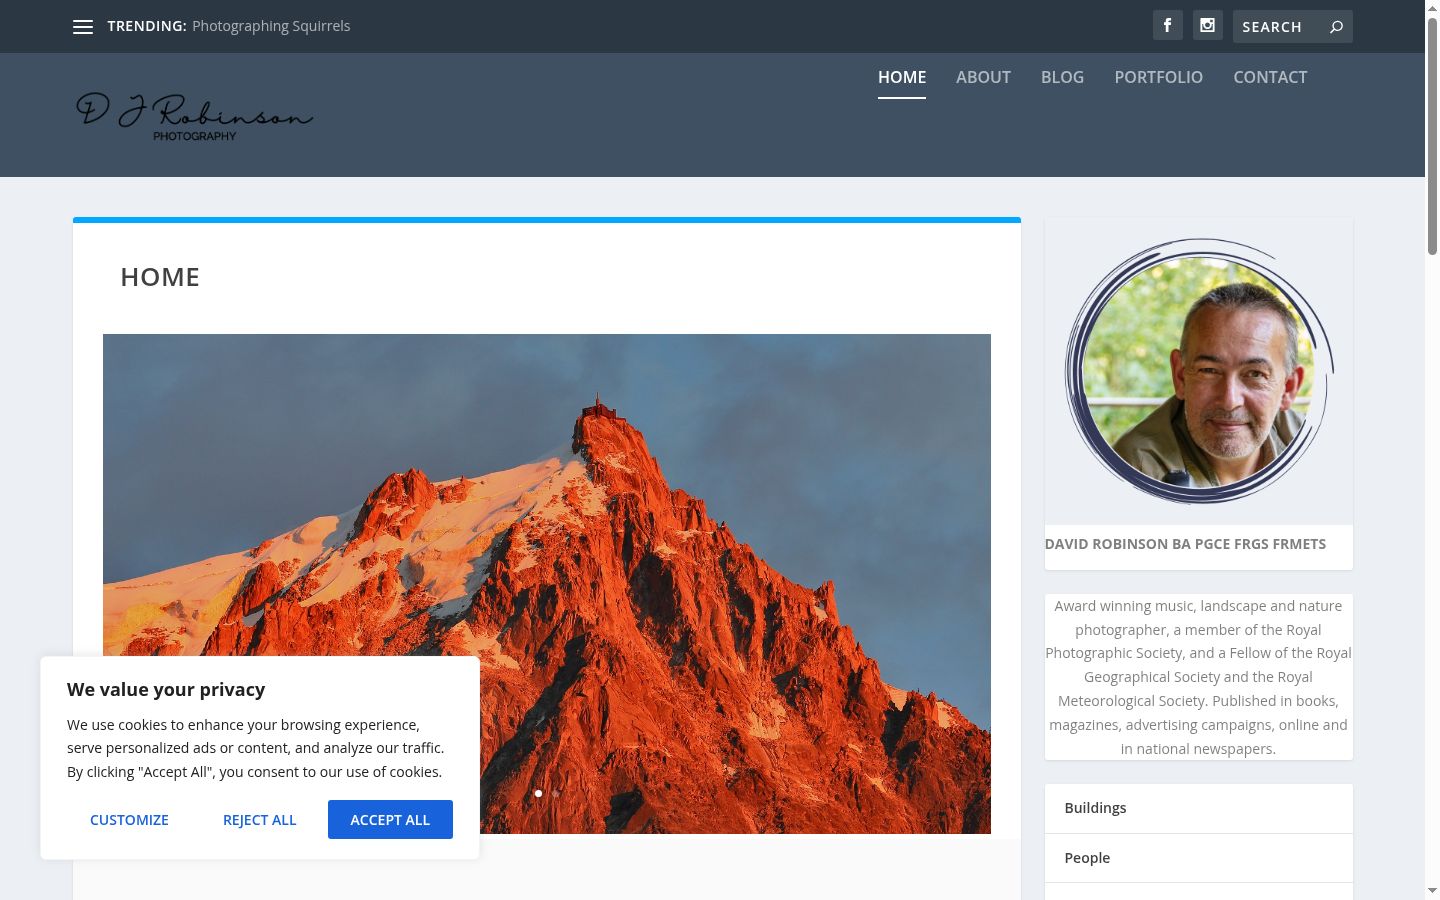Click the D J Robinson Photography logo
Viewport: 1440px width, 900px height.
coord(195,117)
